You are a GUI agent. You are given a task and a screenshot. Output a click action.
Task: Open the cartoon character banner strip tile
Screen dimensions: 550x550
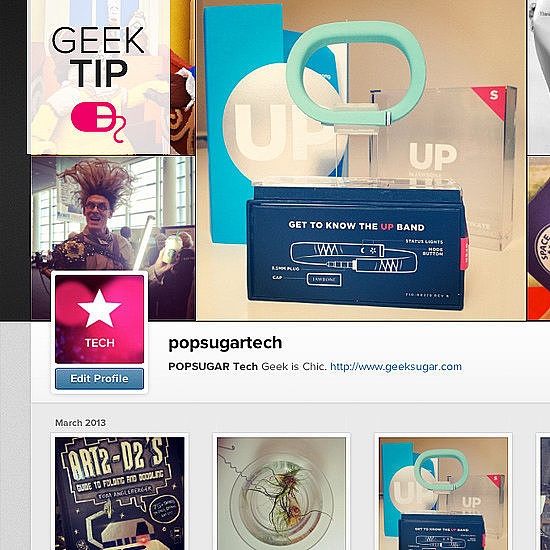pos(182,77)
